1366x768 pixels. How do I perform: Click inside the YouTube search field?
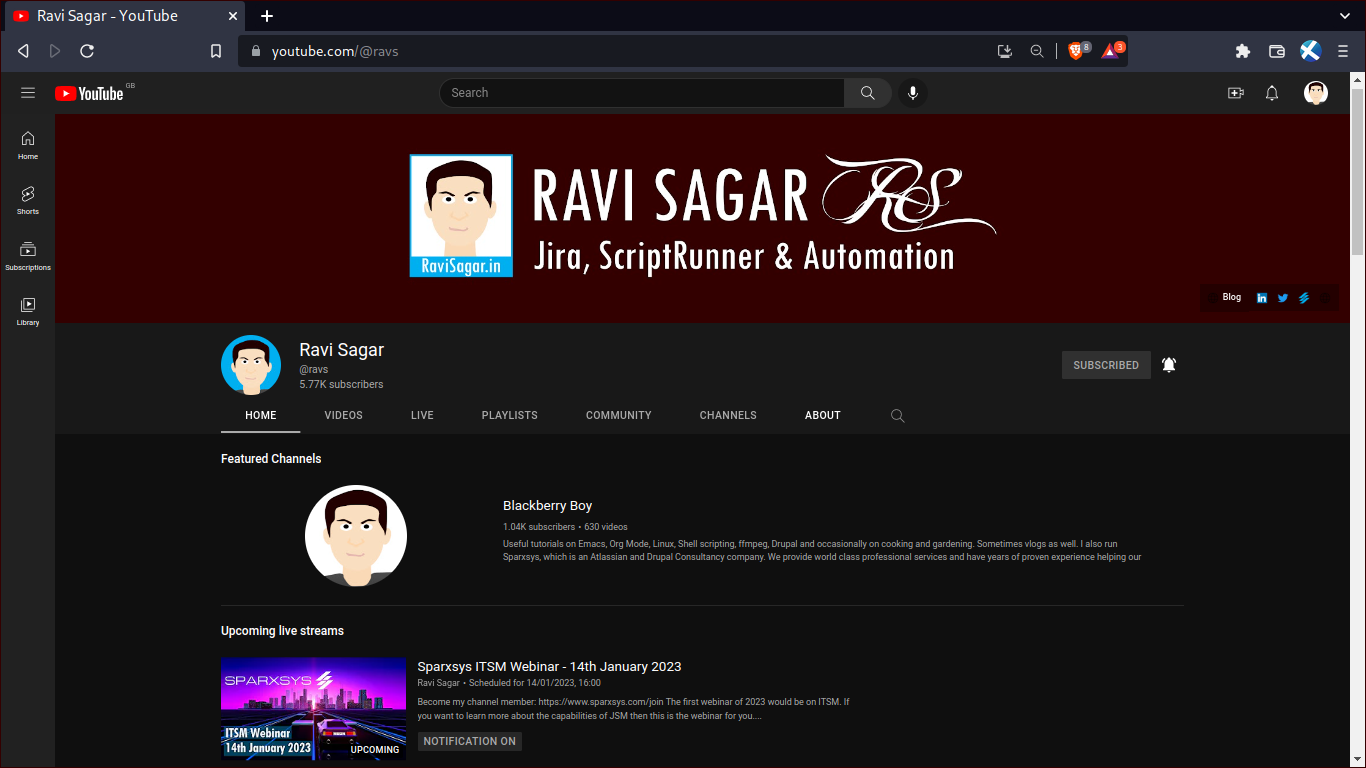[642, 93]
